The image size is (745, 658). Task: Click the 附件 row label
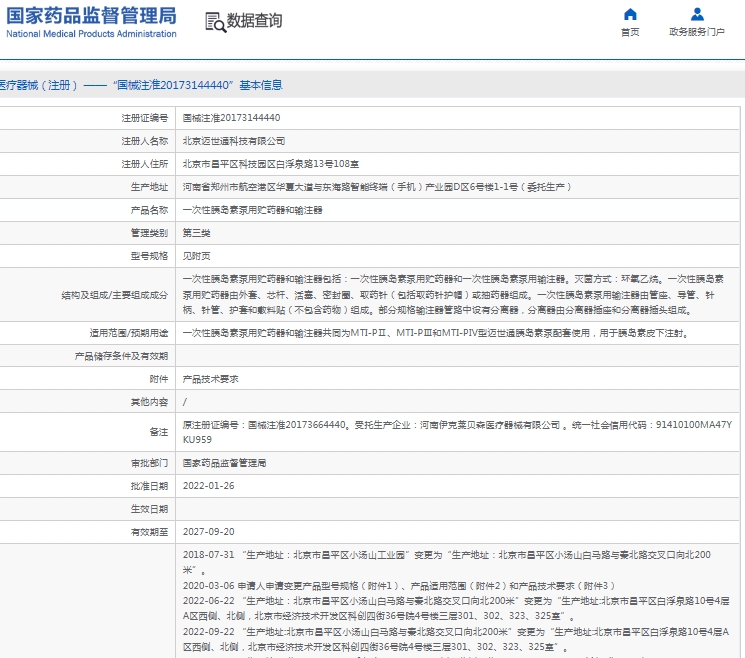tap(159, 379)
